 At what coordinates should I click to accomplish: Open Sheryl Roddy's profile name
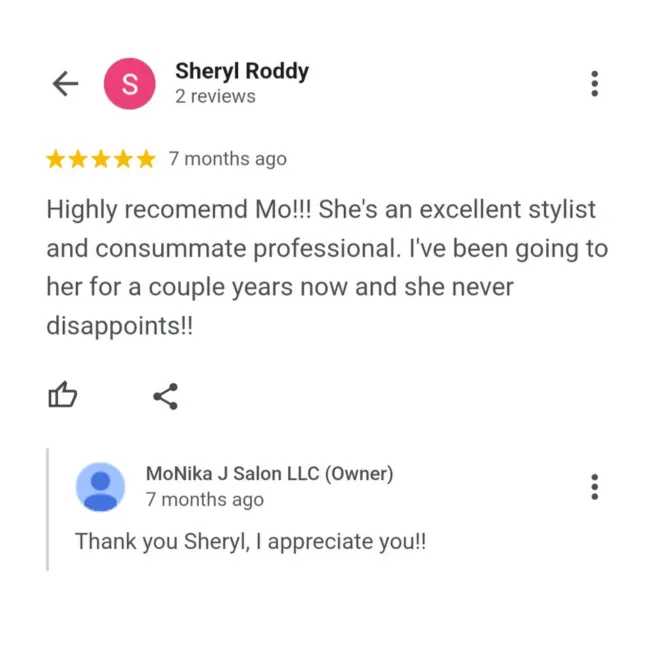(x=242, y=71)
